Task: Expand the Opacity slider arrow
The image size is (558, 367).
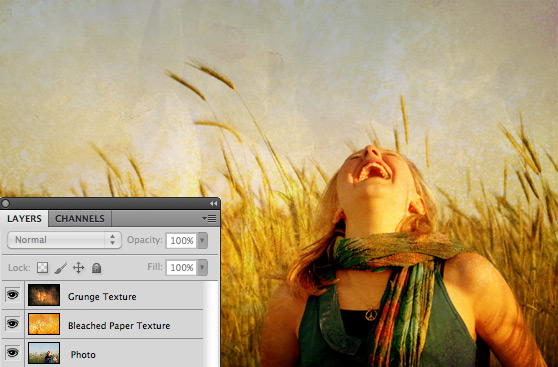Action: (x=202, y=240)
